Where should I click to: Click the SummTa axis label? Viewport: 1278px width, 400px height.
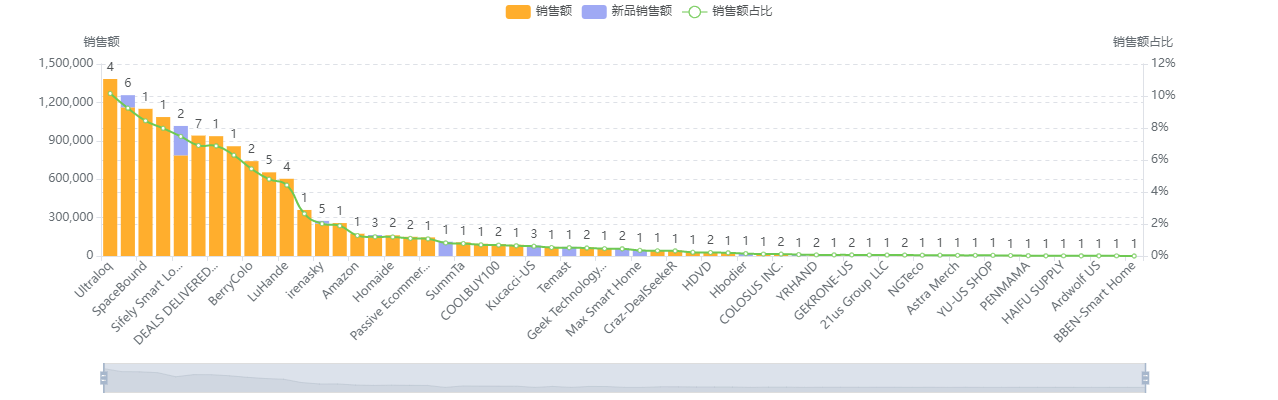pyautogui.click(x=445, y=281)
